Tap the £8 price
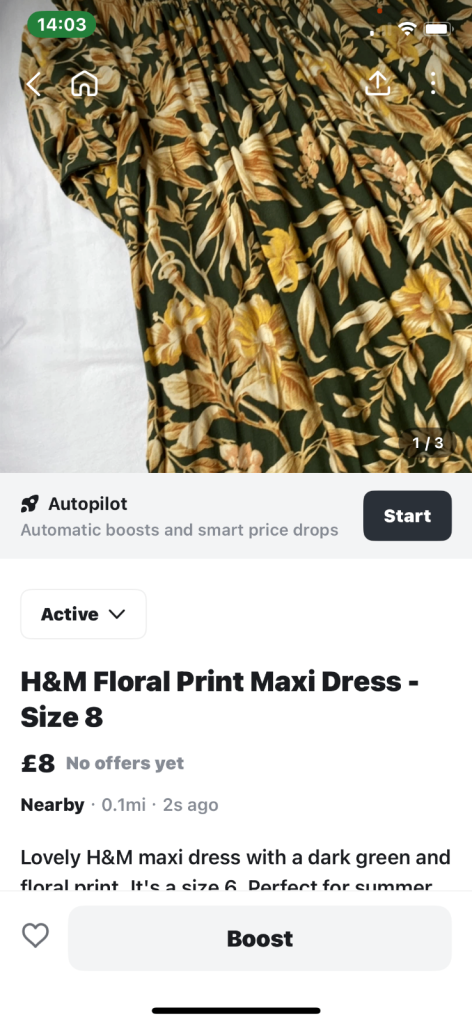 point(38,763)
